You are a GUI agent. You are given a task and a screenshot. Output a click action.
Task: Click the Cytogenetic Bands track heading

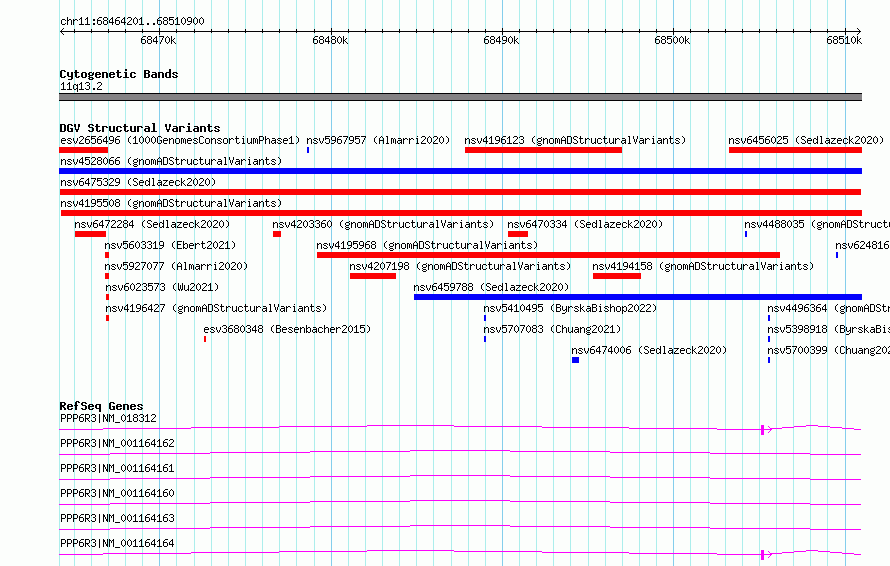coord(119,74)
